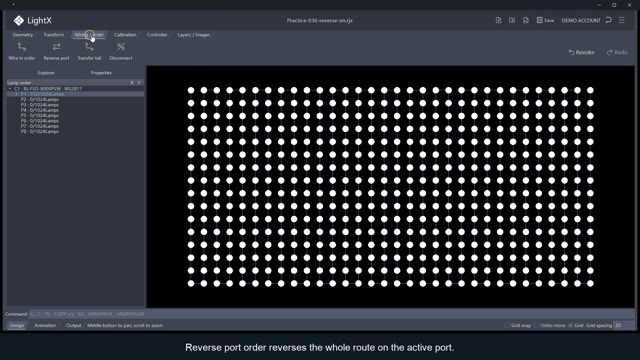Redo the last revoked action

(x=617, y=52)
